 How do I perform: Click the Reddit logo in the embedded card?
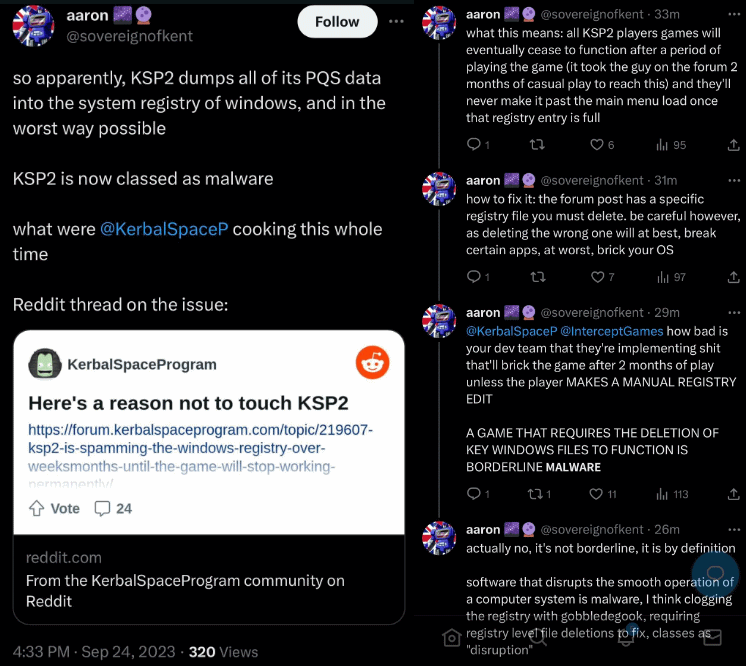[x=373, y=363]
